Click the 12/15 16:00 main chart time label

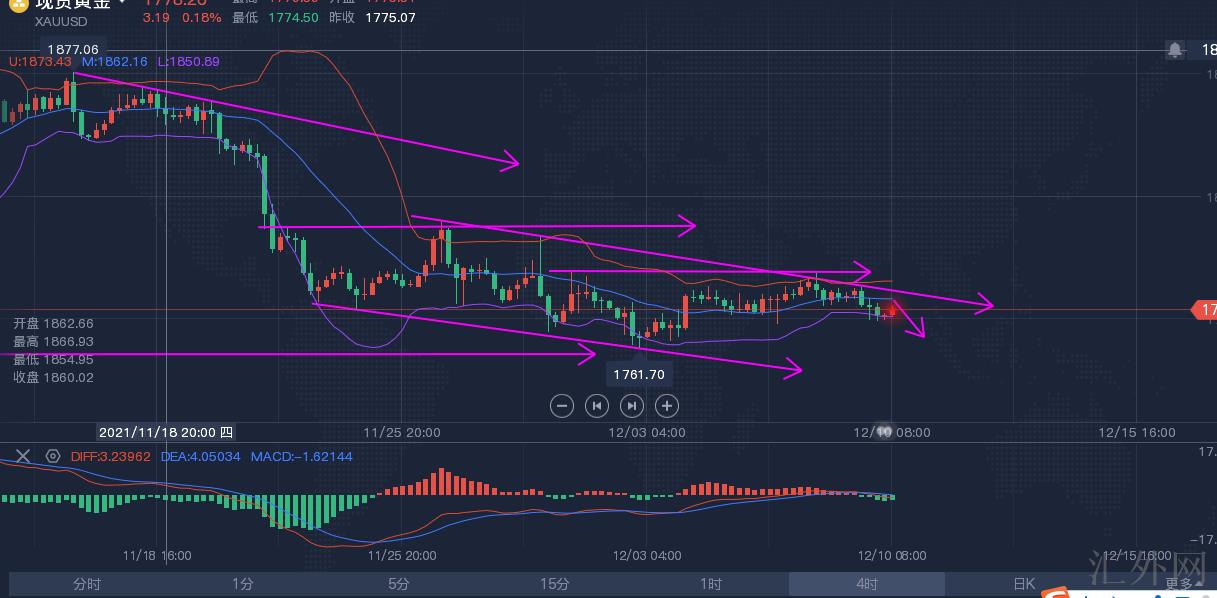1137,433
